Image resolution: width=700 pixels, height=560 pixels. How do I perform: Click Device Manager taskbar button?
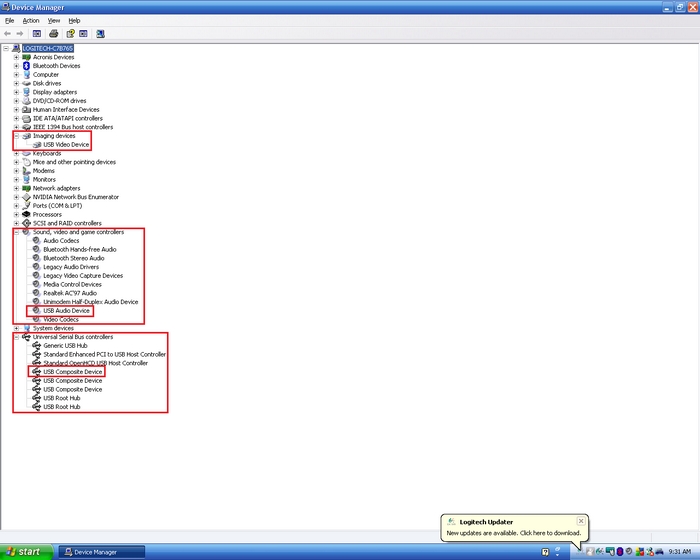point(102,552)
